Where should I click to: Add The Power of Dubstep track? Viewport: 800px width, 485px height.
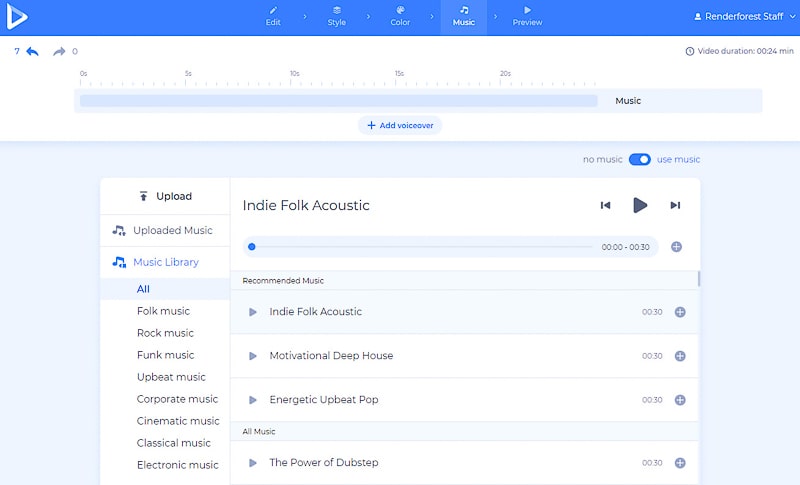(680, 463)
